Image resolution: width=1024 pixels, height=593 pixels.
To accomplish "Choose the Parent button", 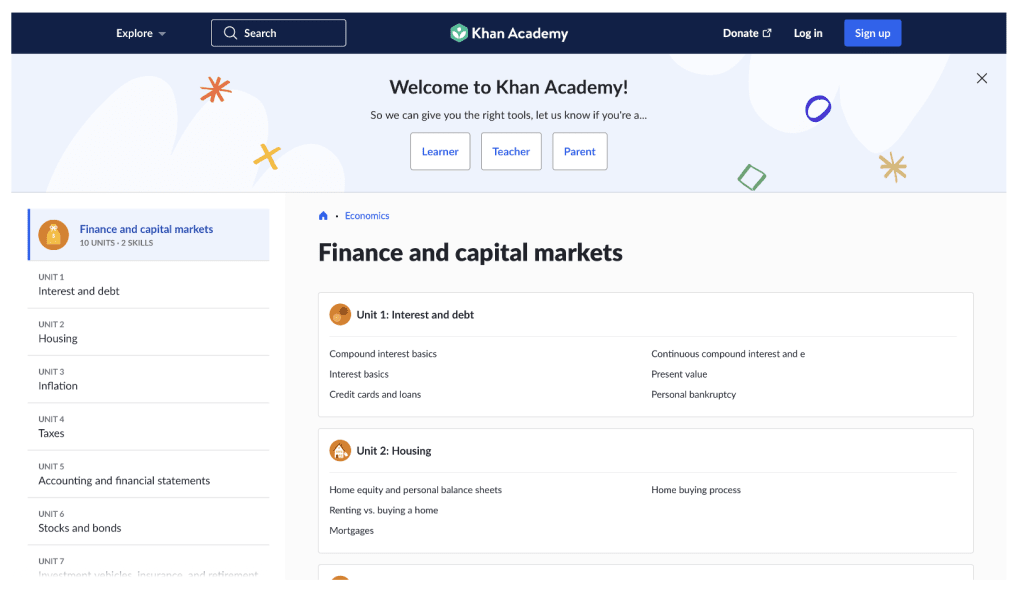I will (580, 152).
